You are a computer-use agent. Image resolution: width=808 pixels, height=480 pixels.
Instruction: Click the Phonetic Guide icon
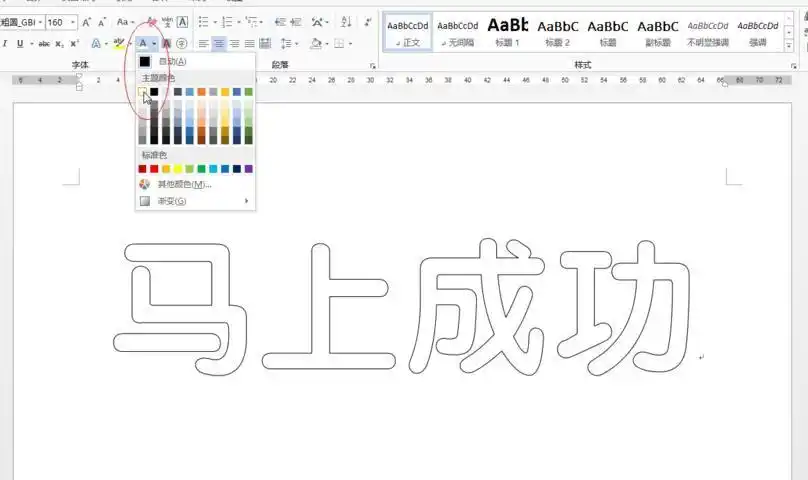coord(167,22)
